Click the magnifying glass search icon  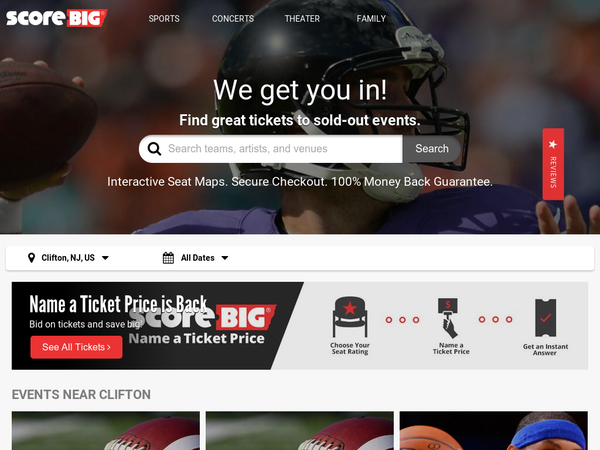(x=154, y=149)
